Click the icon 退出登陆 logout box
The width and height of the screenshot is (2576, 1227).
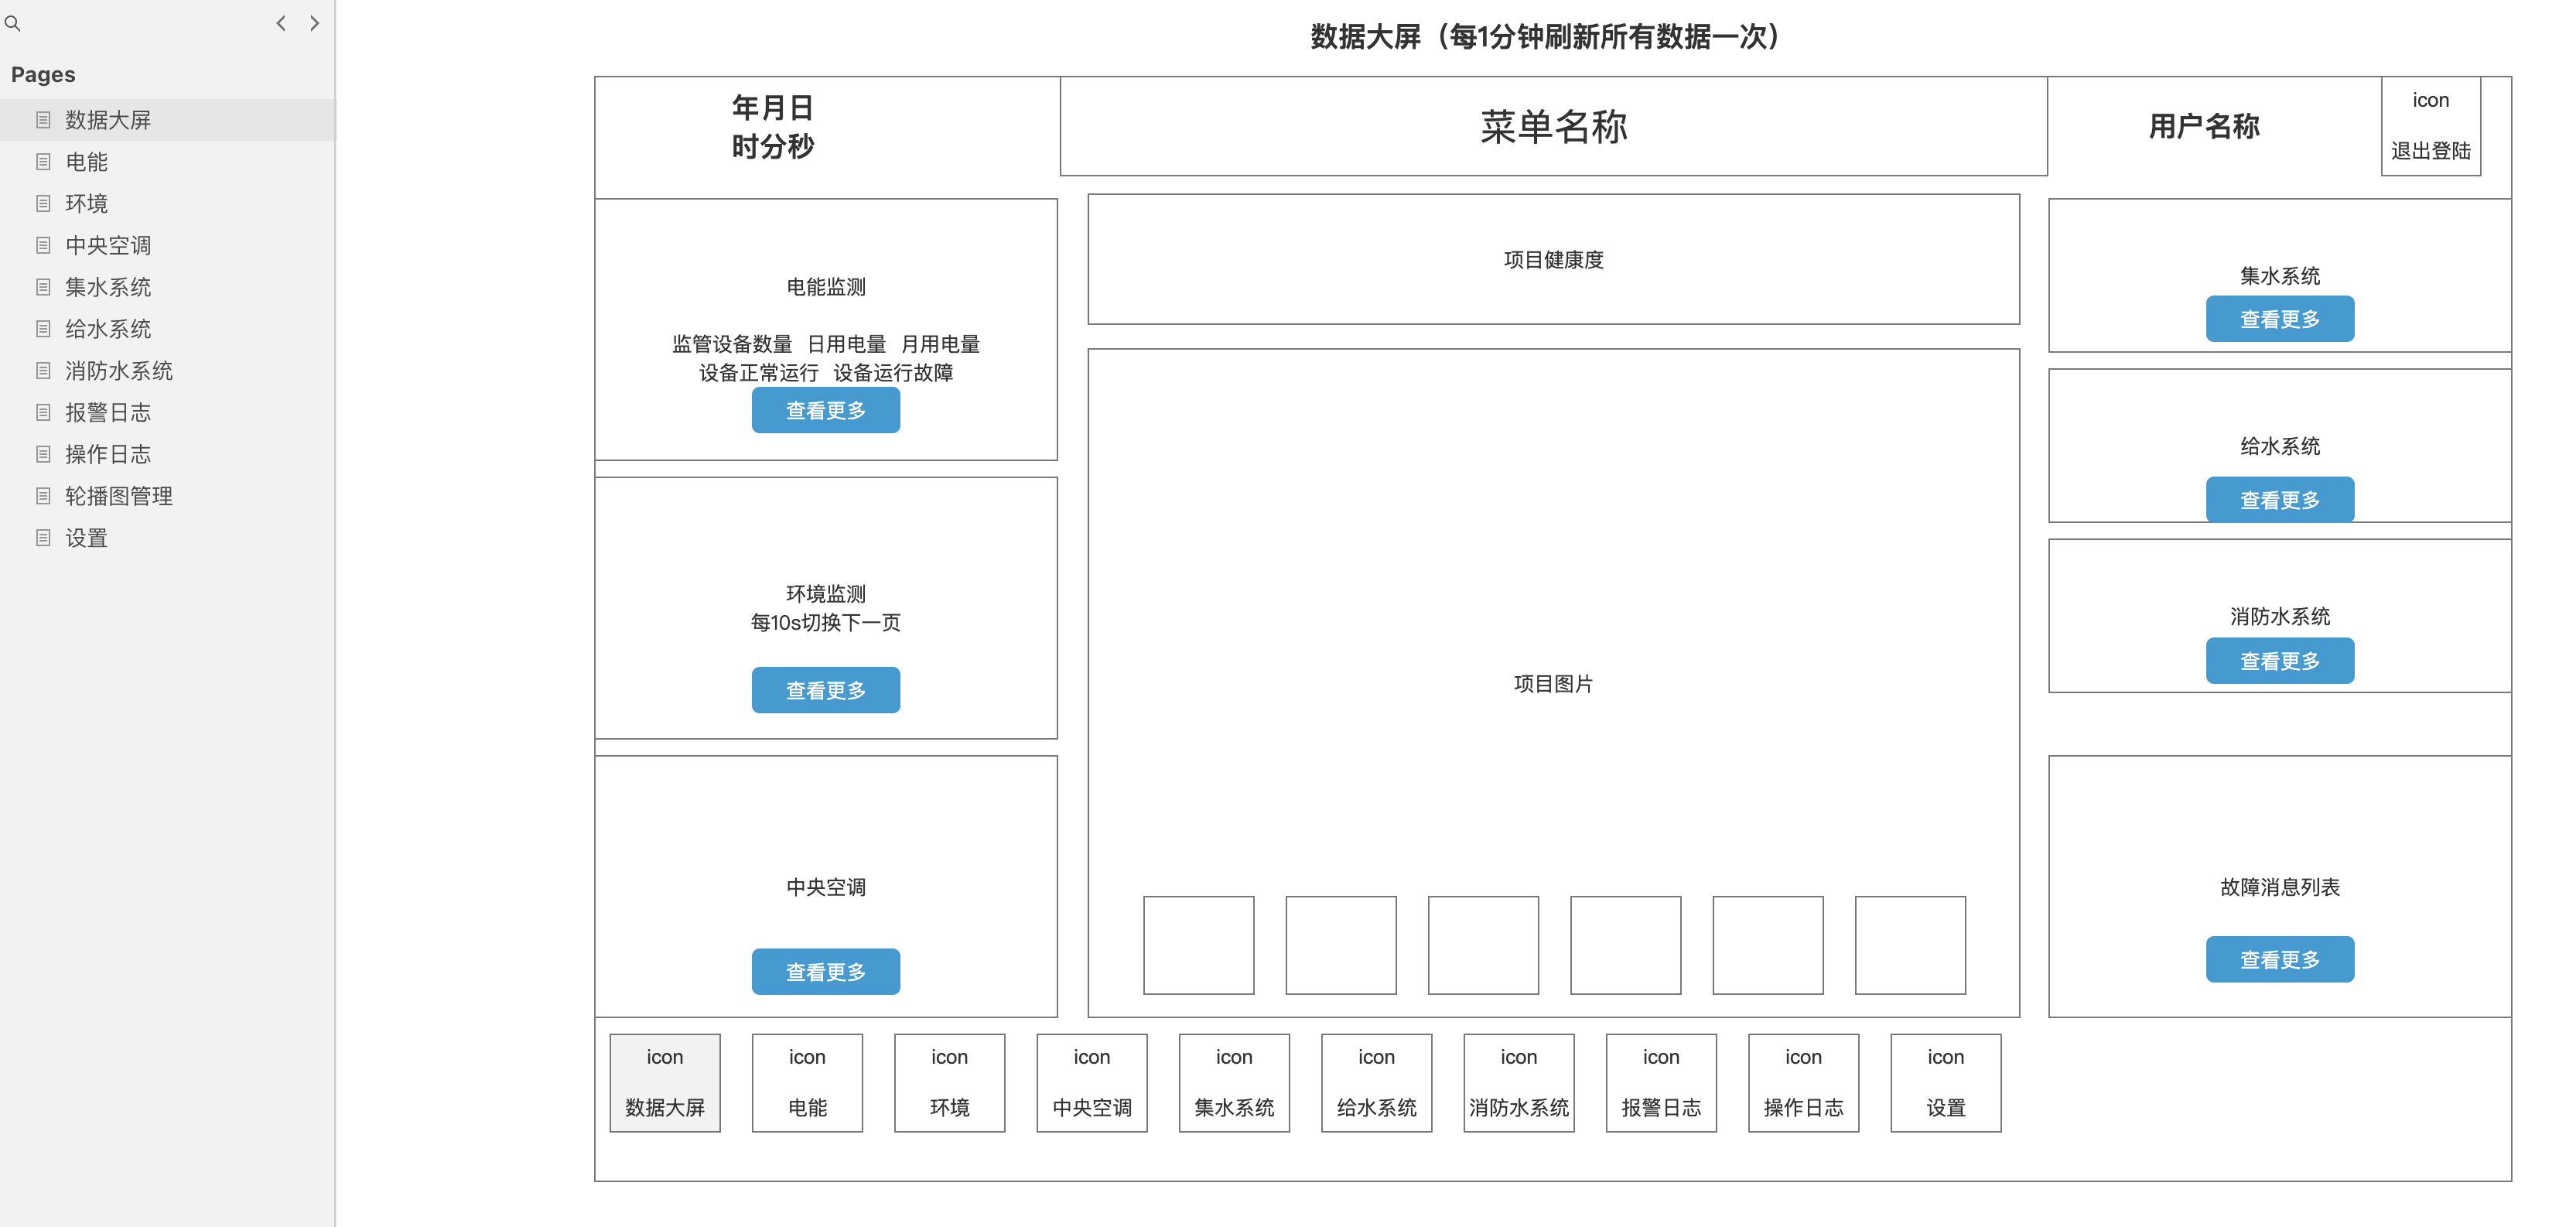click(2430, 126)
